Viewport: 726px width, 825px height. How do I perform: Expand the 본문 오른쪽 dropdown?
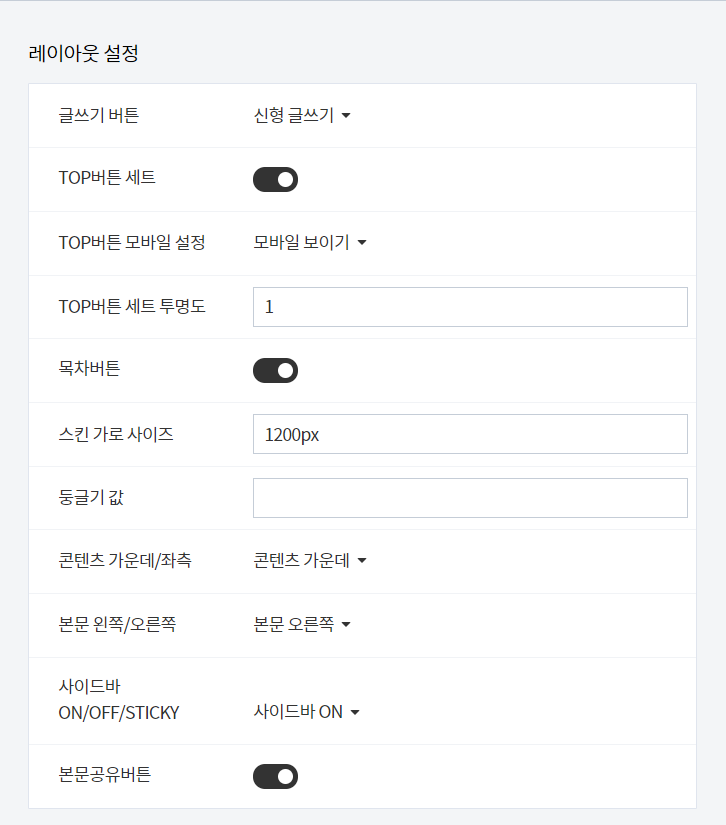pyautogui.click(x=302, y=624)
